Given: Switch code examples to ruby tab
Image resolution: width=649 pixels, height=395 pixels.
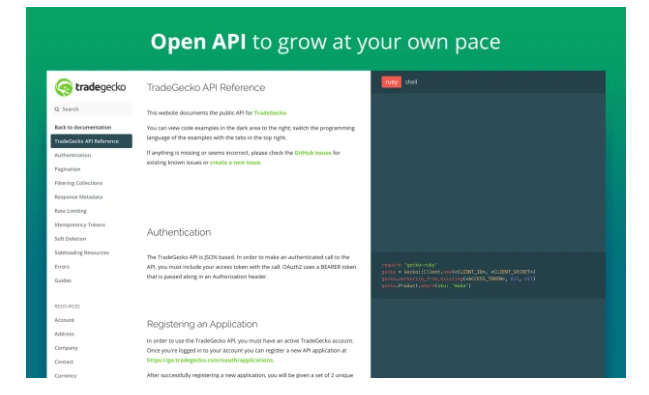Looking at the screenshot, I should point(391,82).
